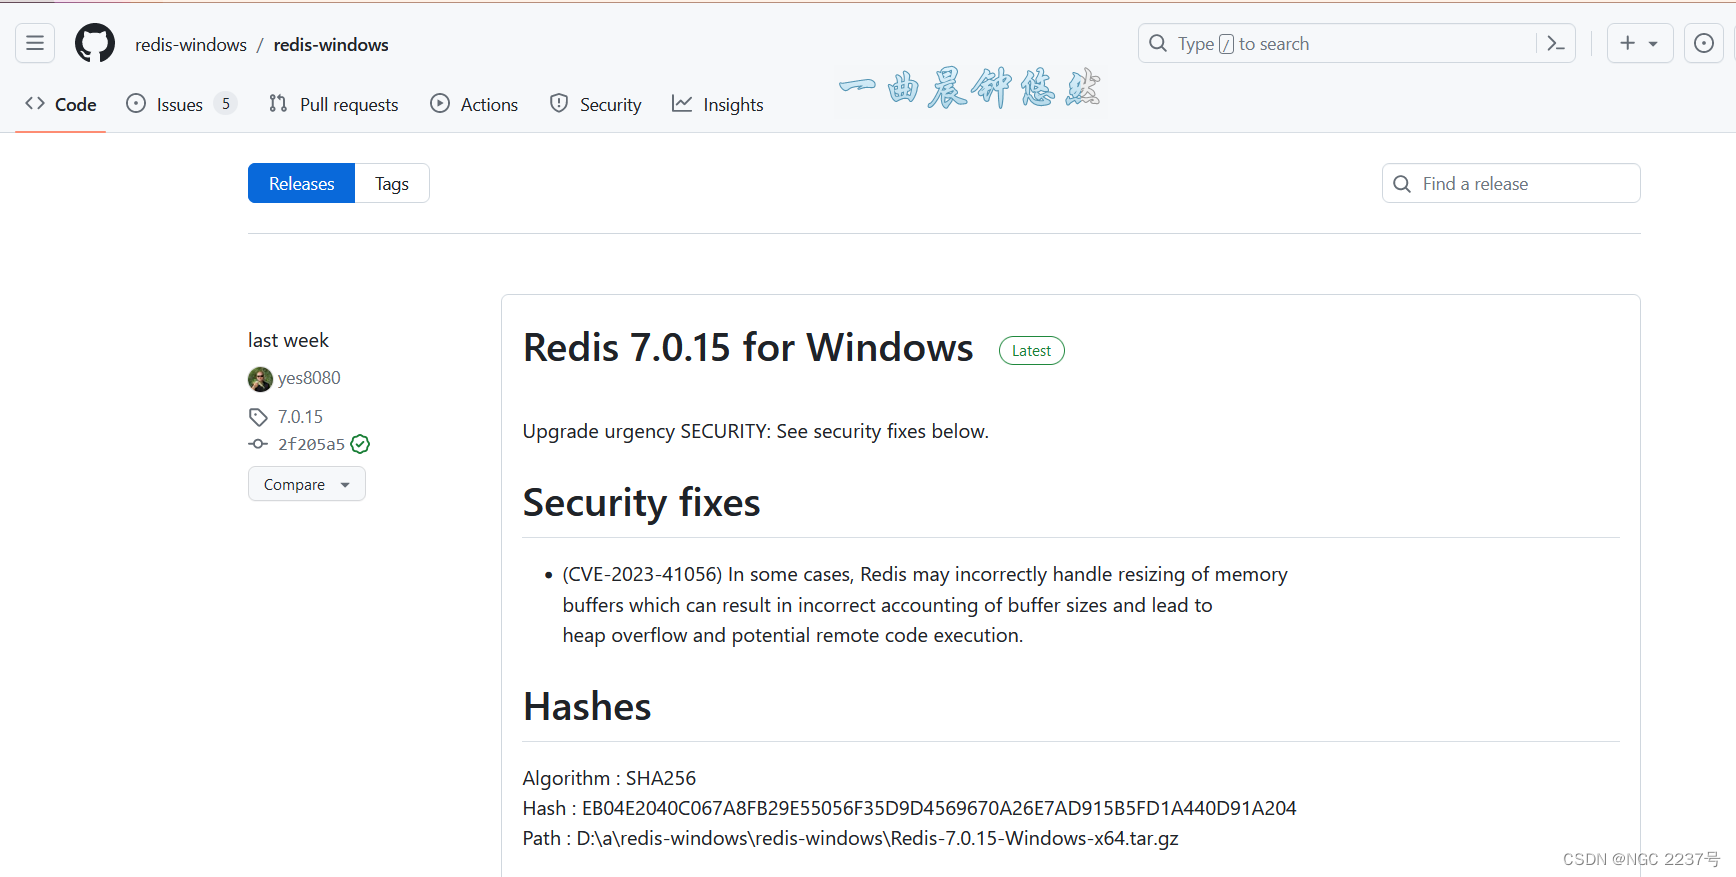Screen dimensions: 1736x877
Task: Click the Security fixes heading
Action: pos(641,503)
